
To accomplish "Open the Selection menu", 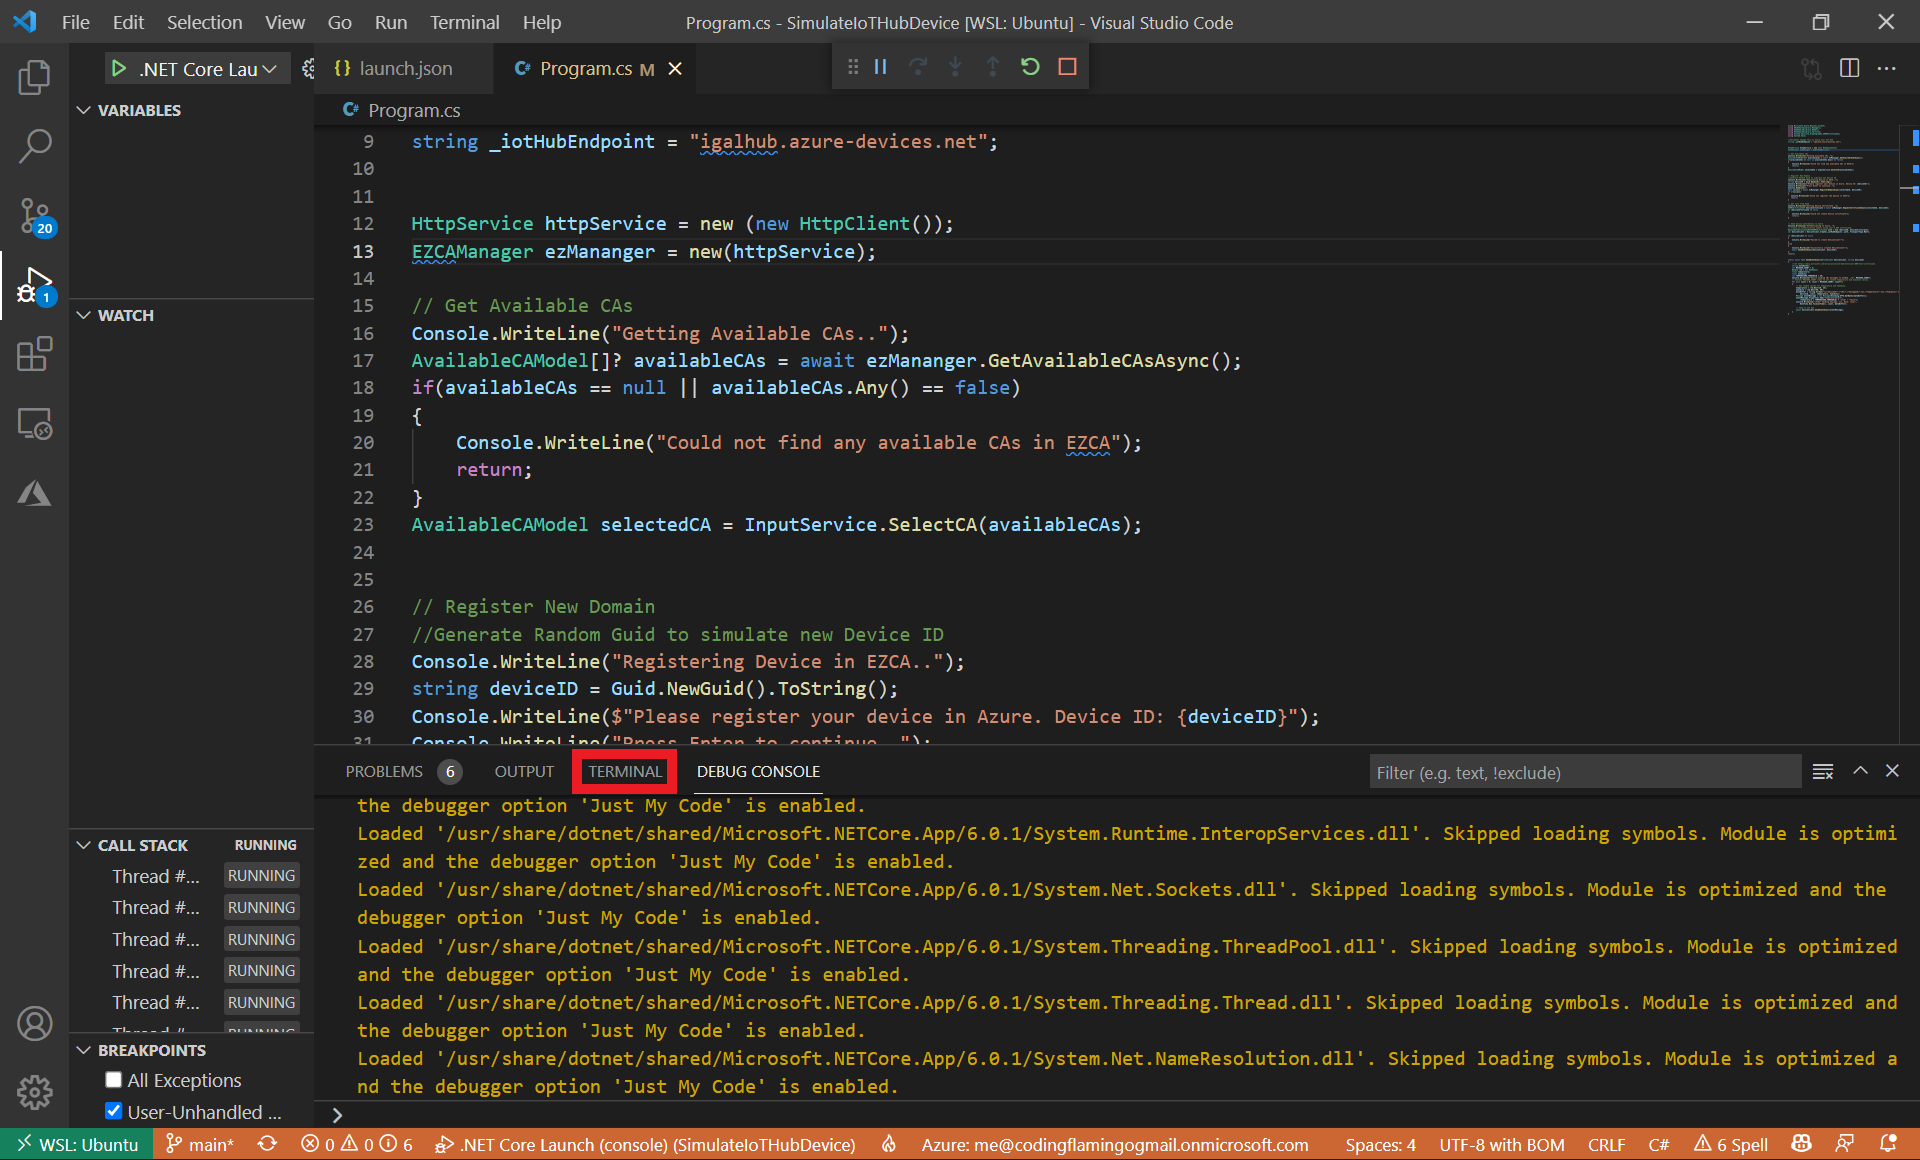I will (x=204, y=22).
